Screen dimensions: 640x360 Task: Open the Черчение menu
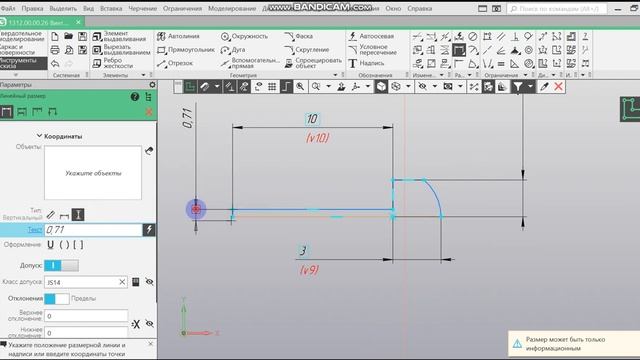click(143, 8)
